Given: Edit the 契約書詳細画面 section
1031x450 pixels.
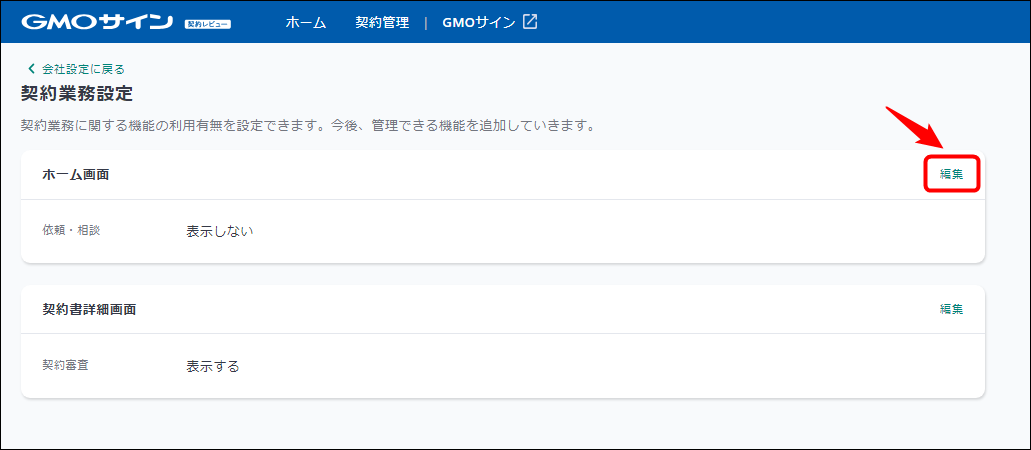Looking at the screenshot, I should 951,309.
